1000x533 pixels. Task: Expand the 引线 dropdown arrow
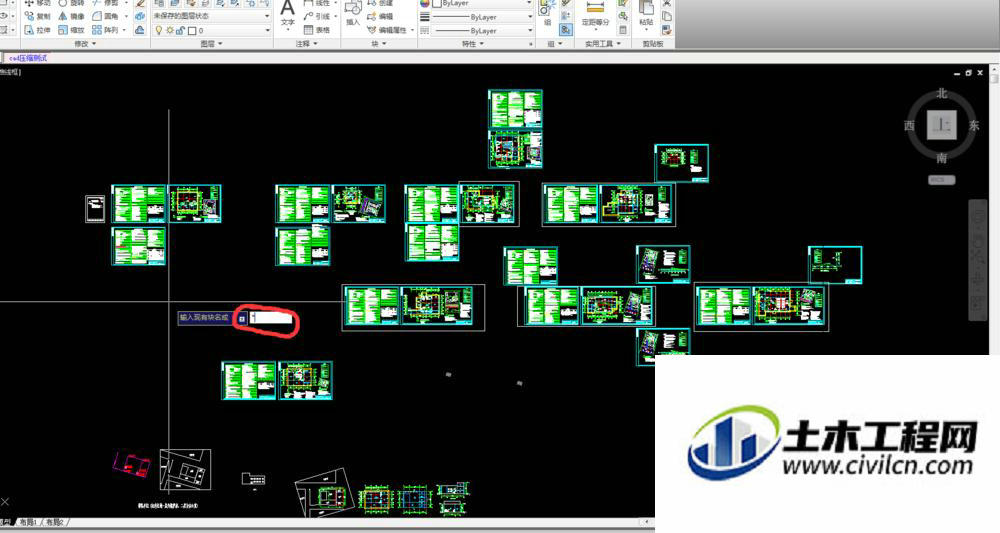[x=335, y=16]
